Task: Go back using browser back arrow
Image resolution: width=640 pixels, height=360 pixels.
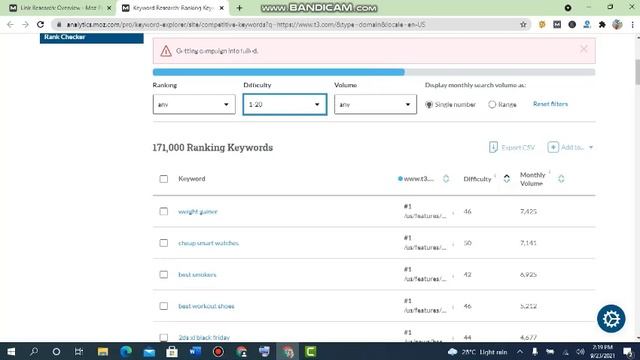Action: point(11,24)
